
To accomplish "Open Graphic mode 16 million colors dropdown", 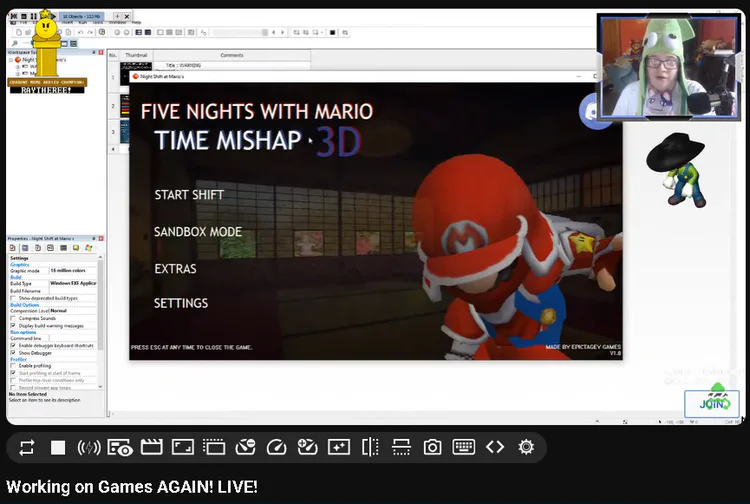I will (73, 271).
